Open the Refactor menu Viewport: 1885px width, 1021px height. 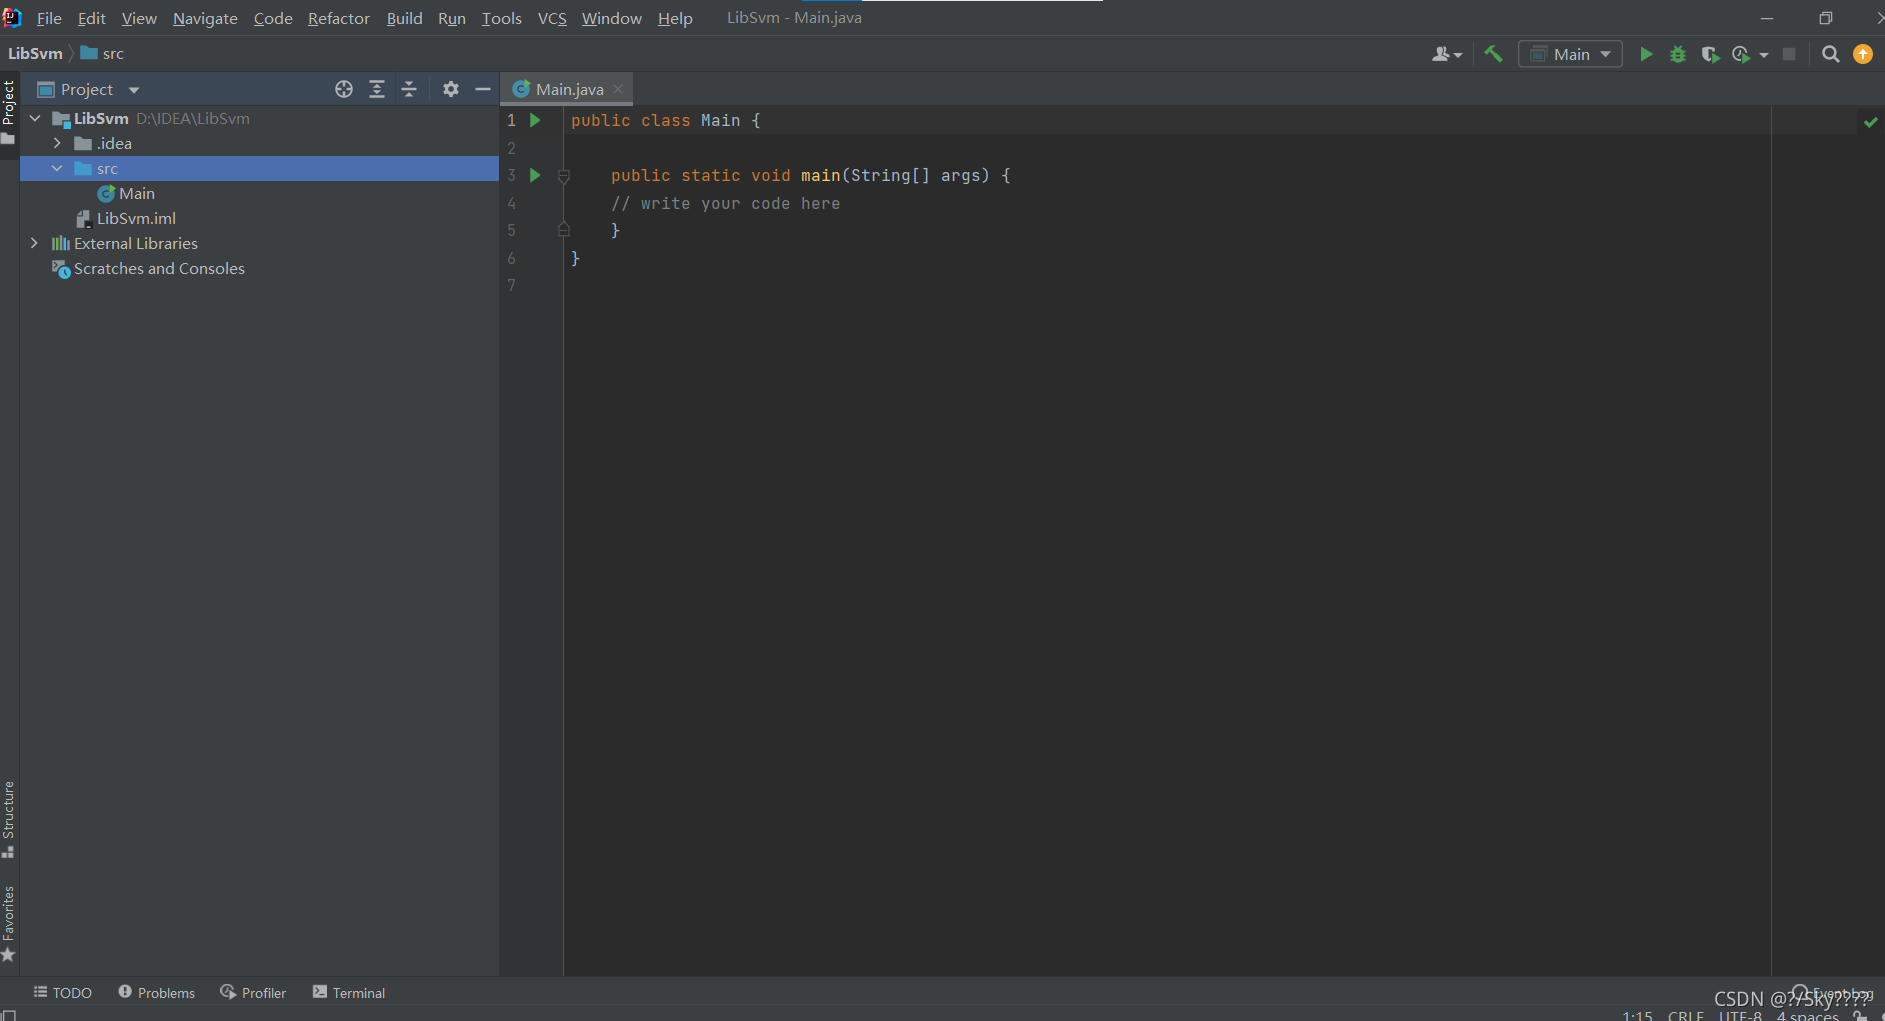[x=339, y=18]
